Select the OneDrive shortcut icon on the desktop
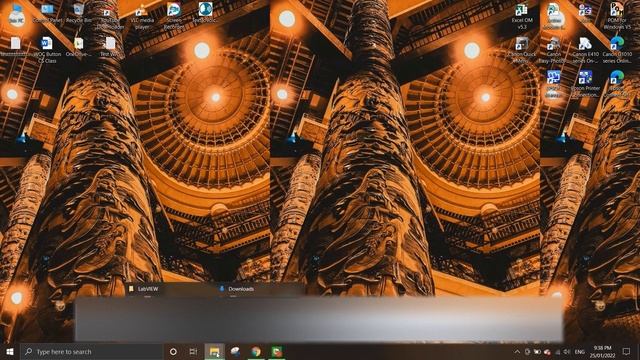This screenshot has height=360, width=640. click(78, 47)
